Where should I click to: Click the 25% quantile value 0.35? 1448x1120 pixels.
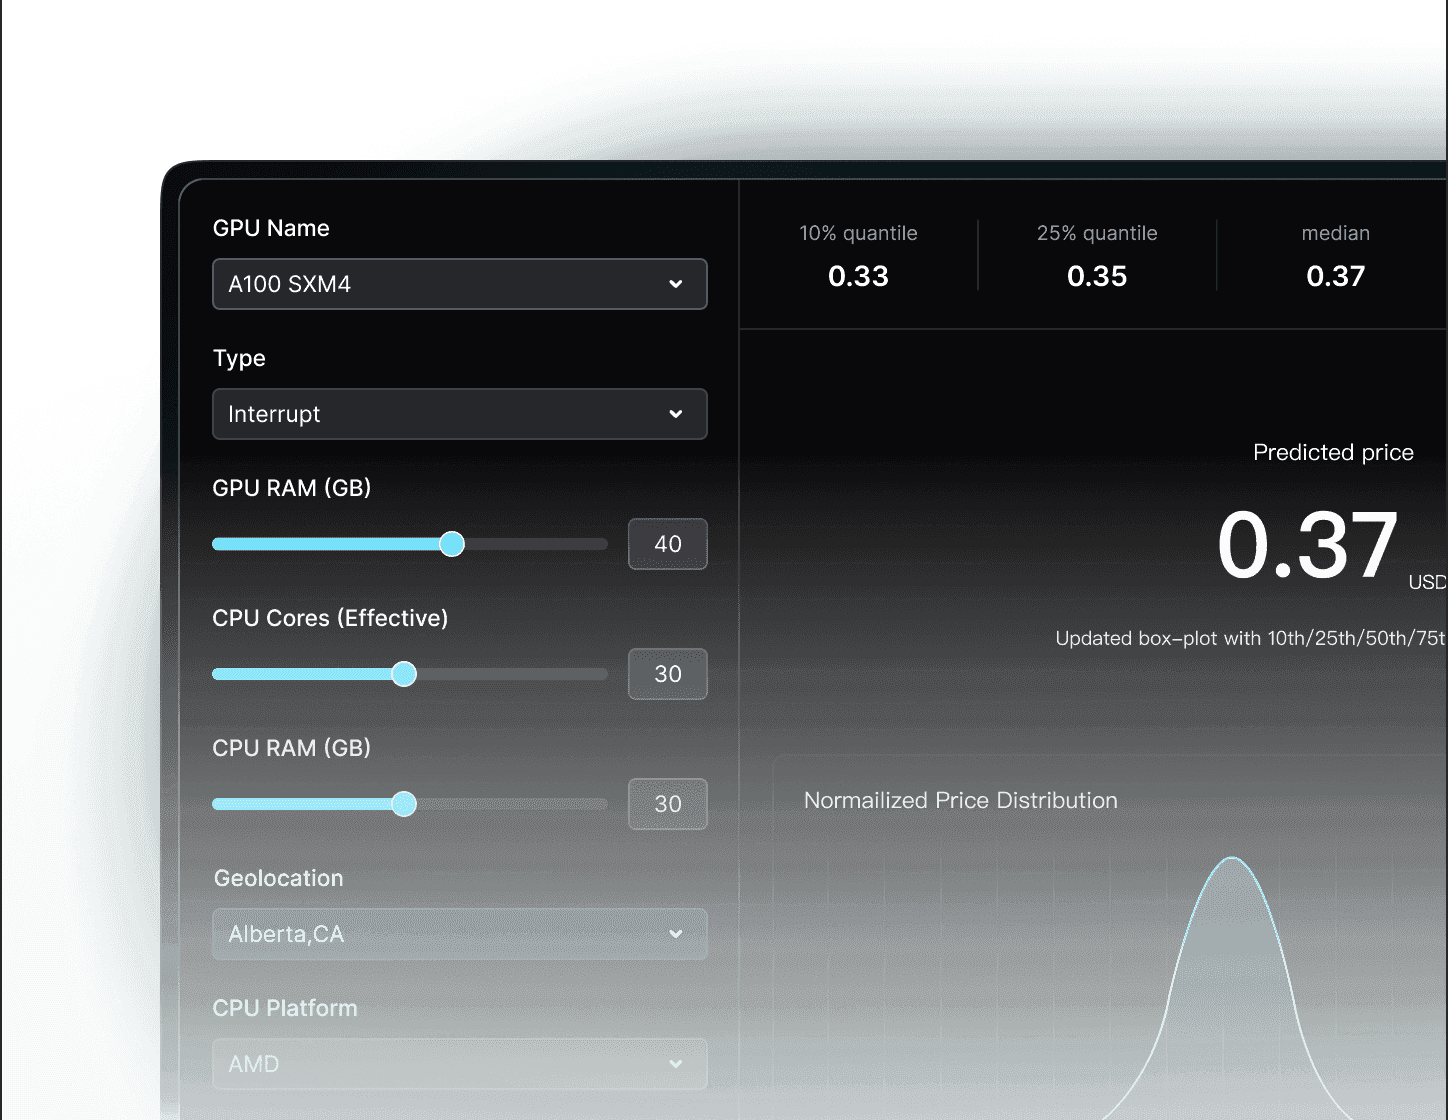(1097, 276)
